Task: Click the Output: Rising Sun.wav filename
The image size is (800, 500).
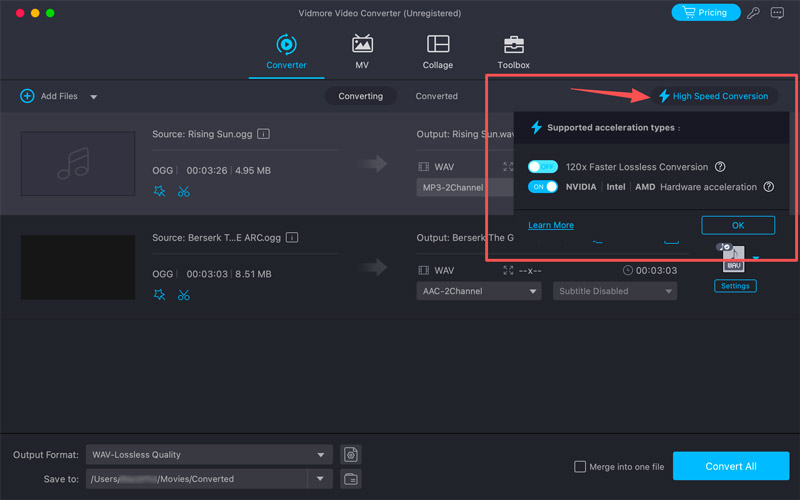Action: (x=465, y=134)
